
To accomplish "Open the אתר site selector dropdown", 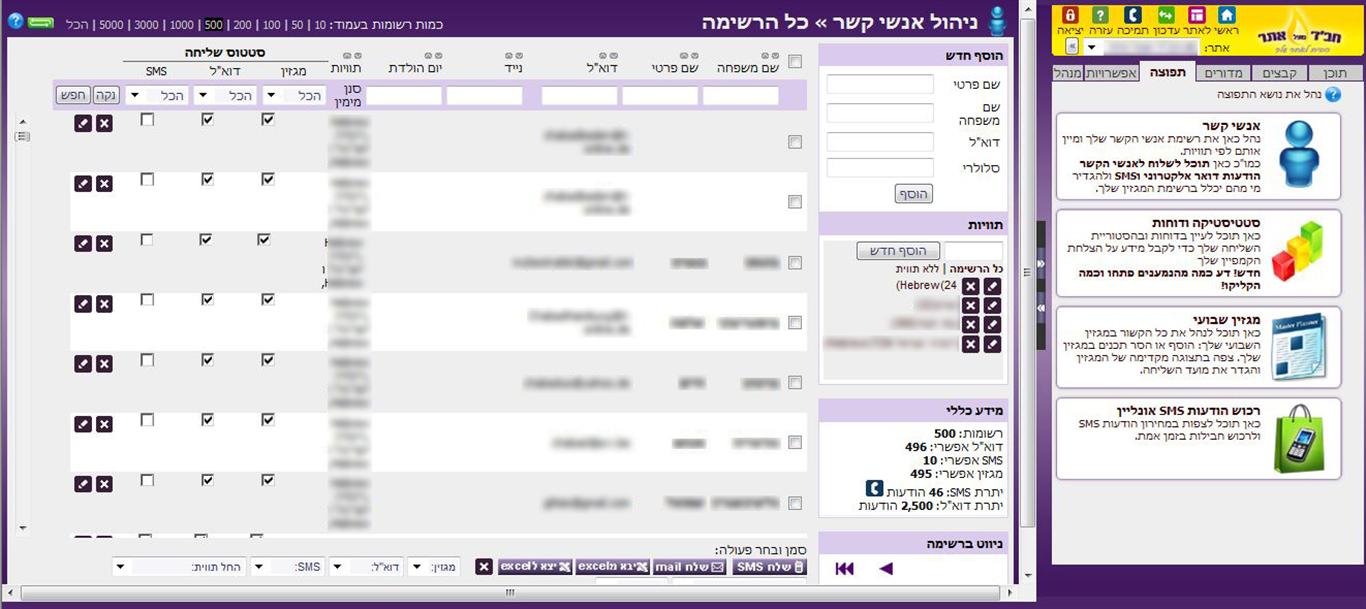I will point(1141,47).
